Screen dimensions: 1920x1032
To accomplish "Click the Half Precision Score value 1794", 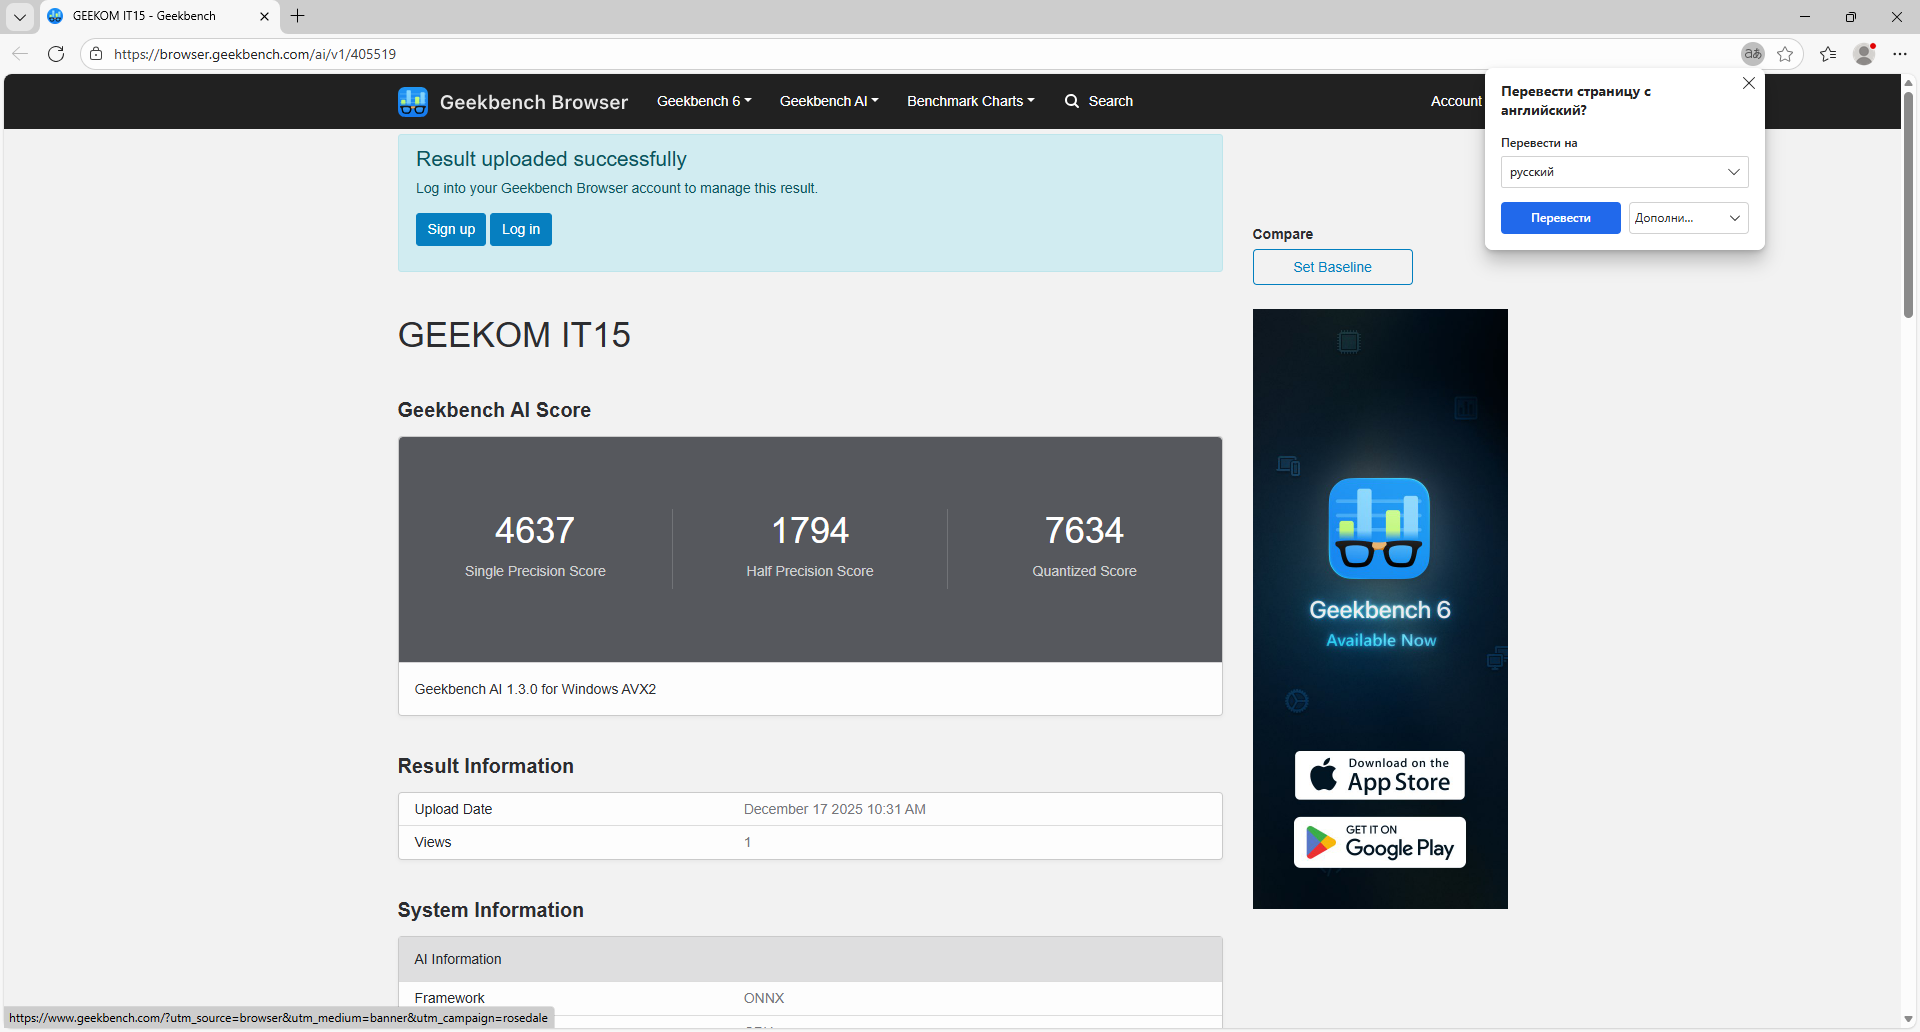I will pyautogui.click(x=810, y=530).
